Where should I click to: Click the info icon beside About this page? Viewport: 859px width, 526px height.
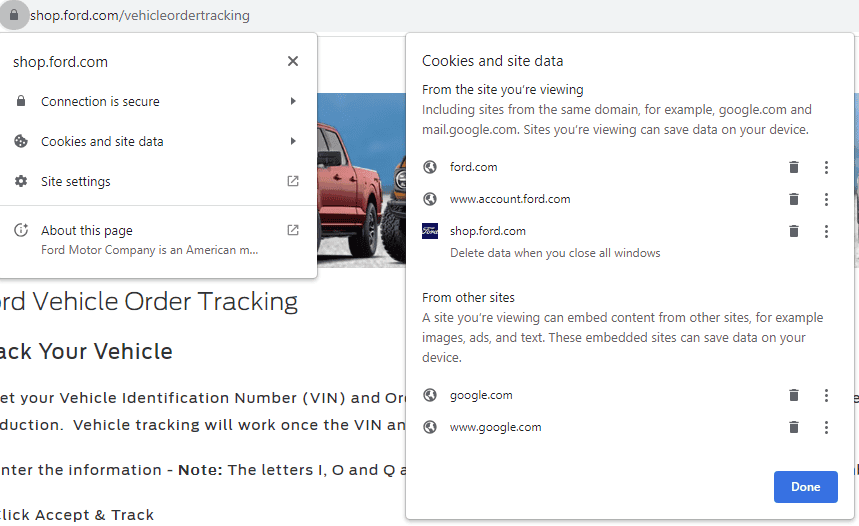tap(21, 230)
